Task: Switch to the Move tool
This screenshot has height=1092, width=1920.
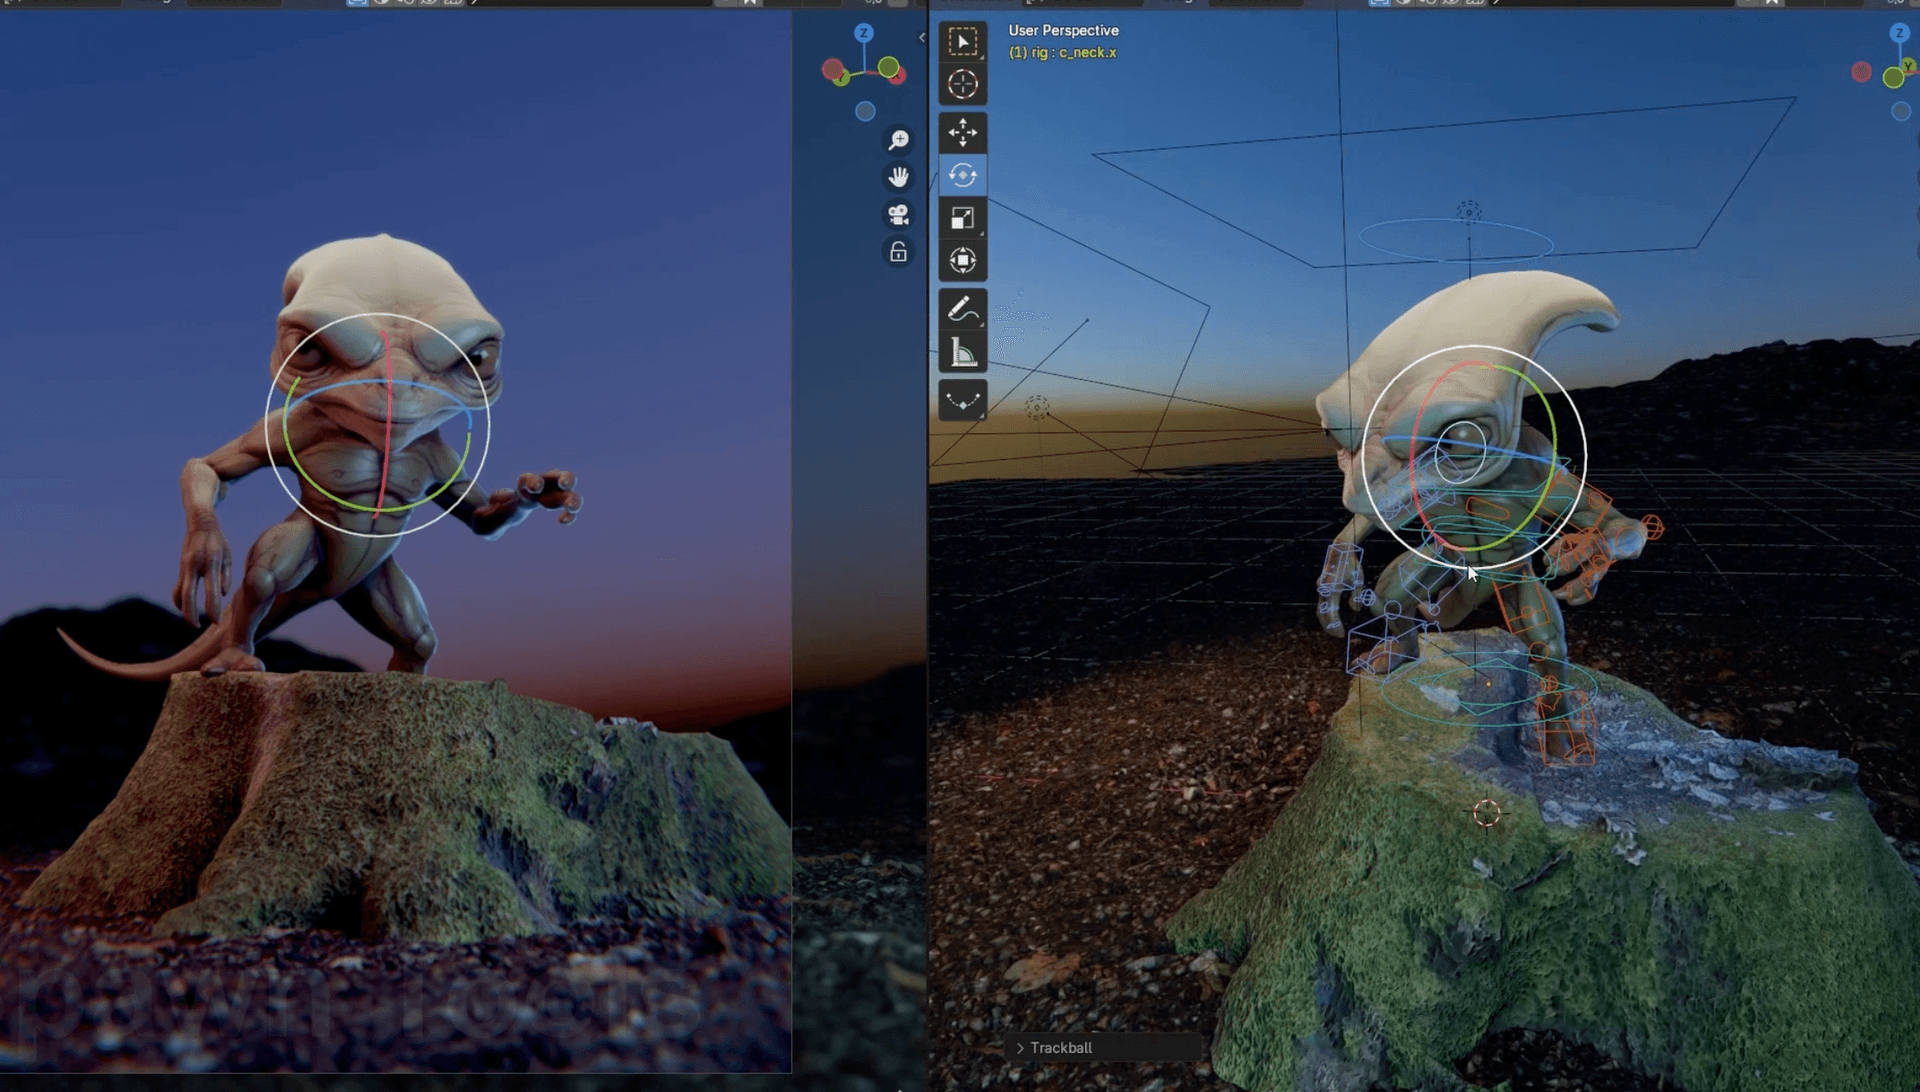Action: (963, 133)
